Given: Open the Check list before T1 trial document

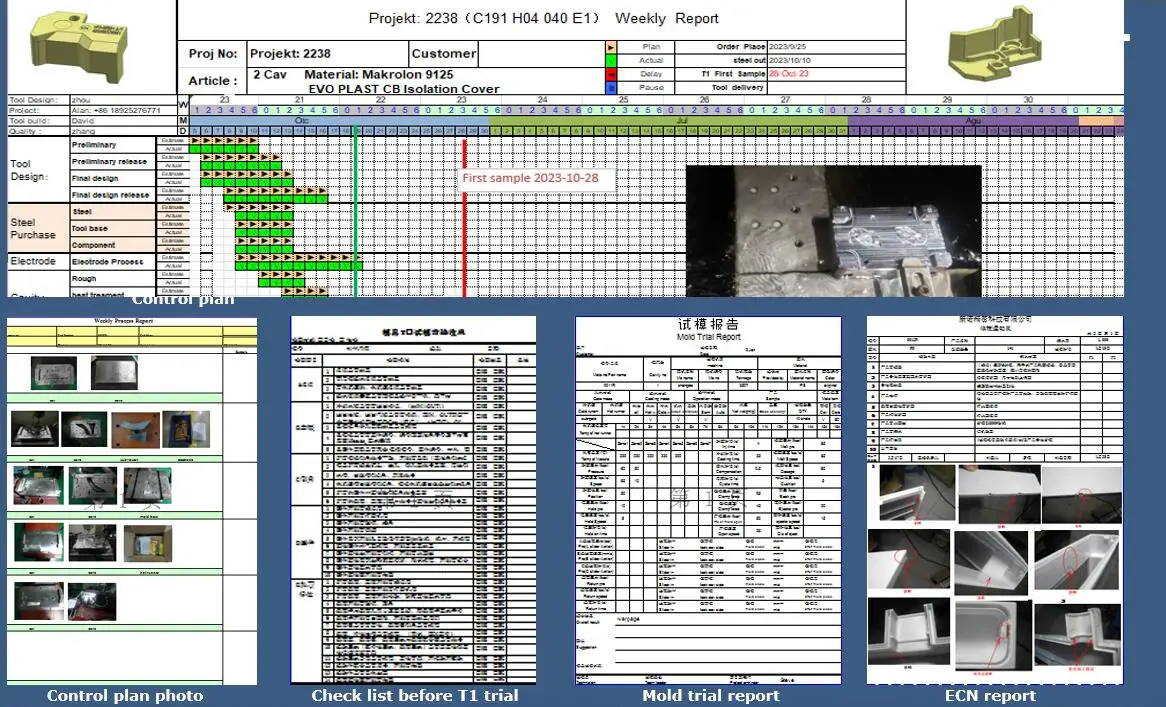Looking at the screenshot, I should click(413, 500).
